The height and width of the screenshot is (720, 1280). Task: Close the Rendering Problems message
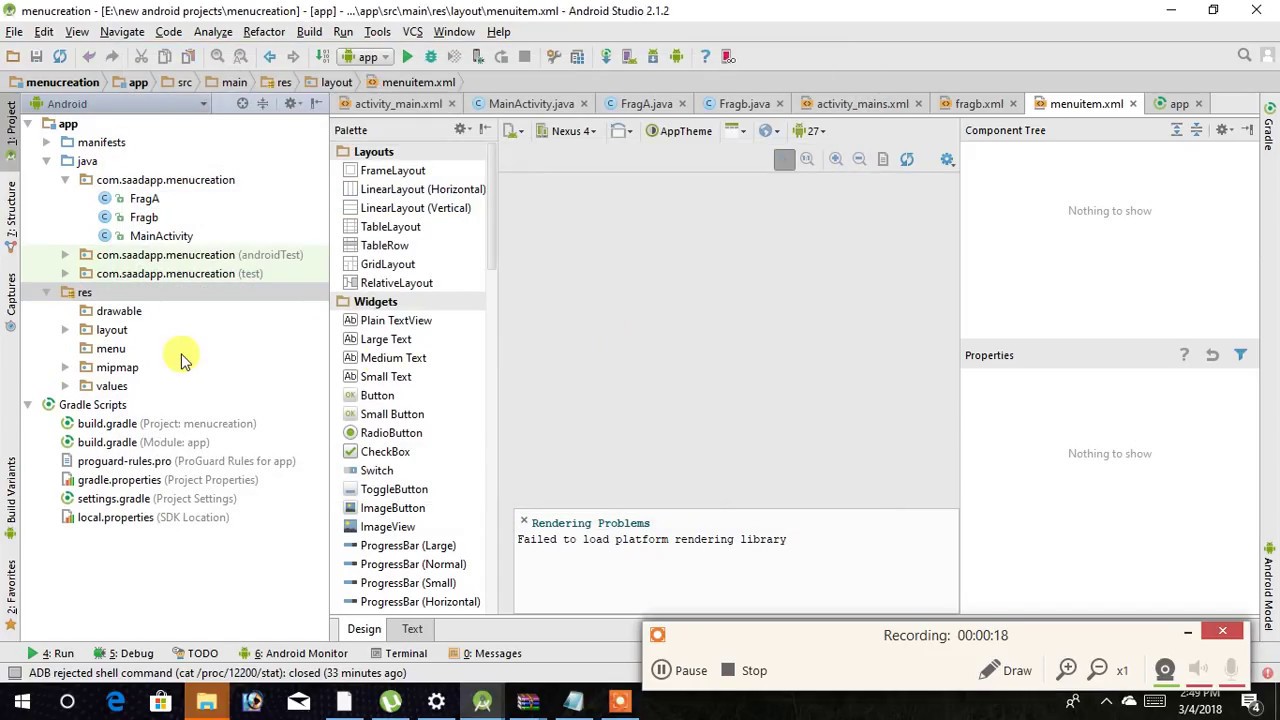tap(523, 521)
